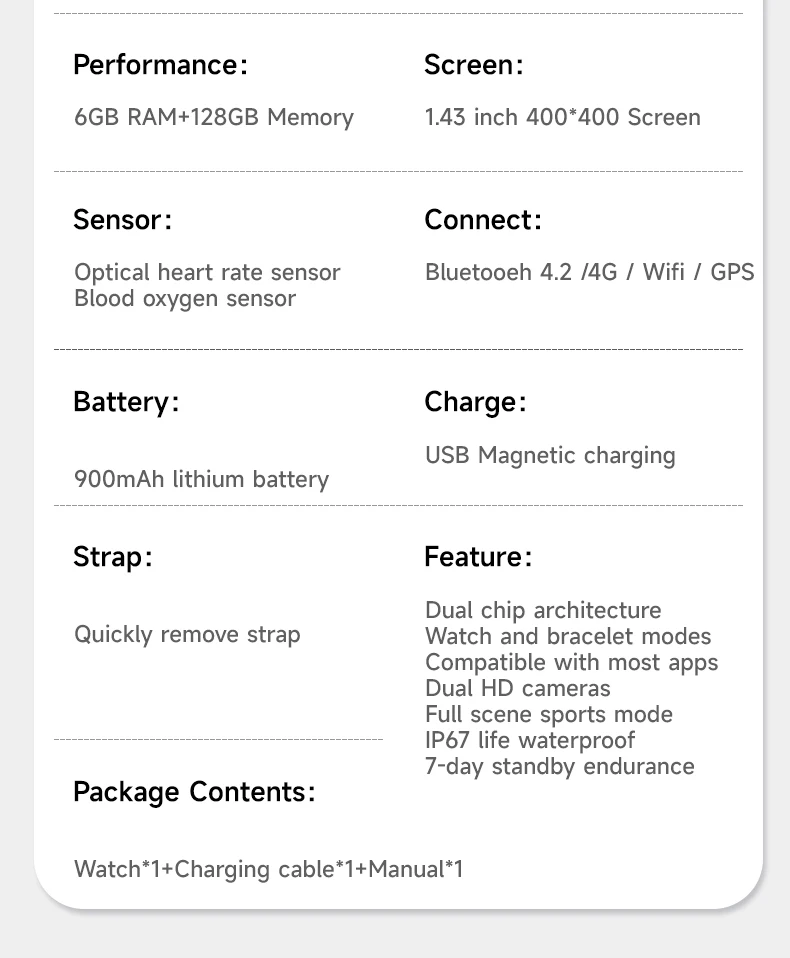This screenshot has width=790, height=958.
Task: Click the Blood oxygen sensor line
Action: [185, 298]
